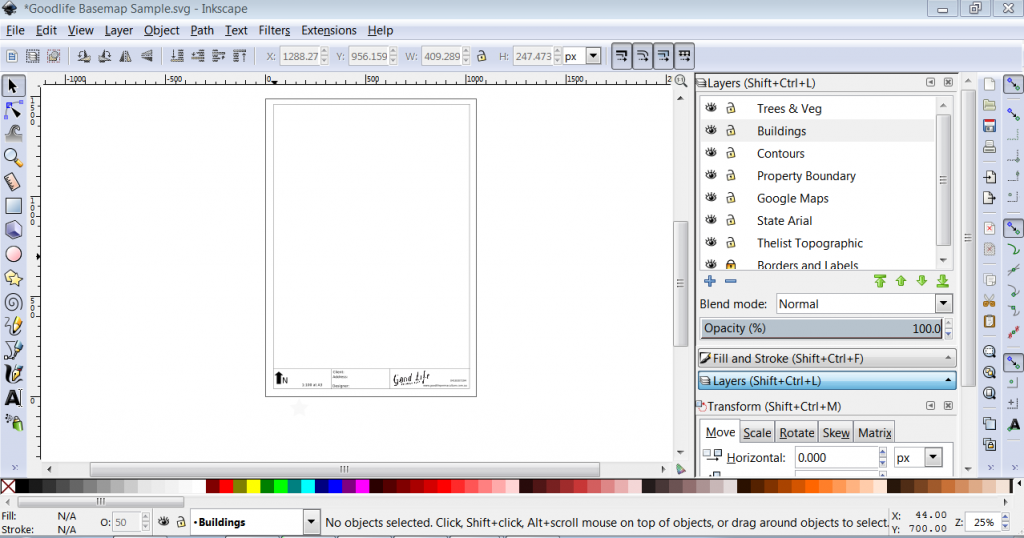Select the Star polygon tool
1024x538 pixels.
pos(14,278)
